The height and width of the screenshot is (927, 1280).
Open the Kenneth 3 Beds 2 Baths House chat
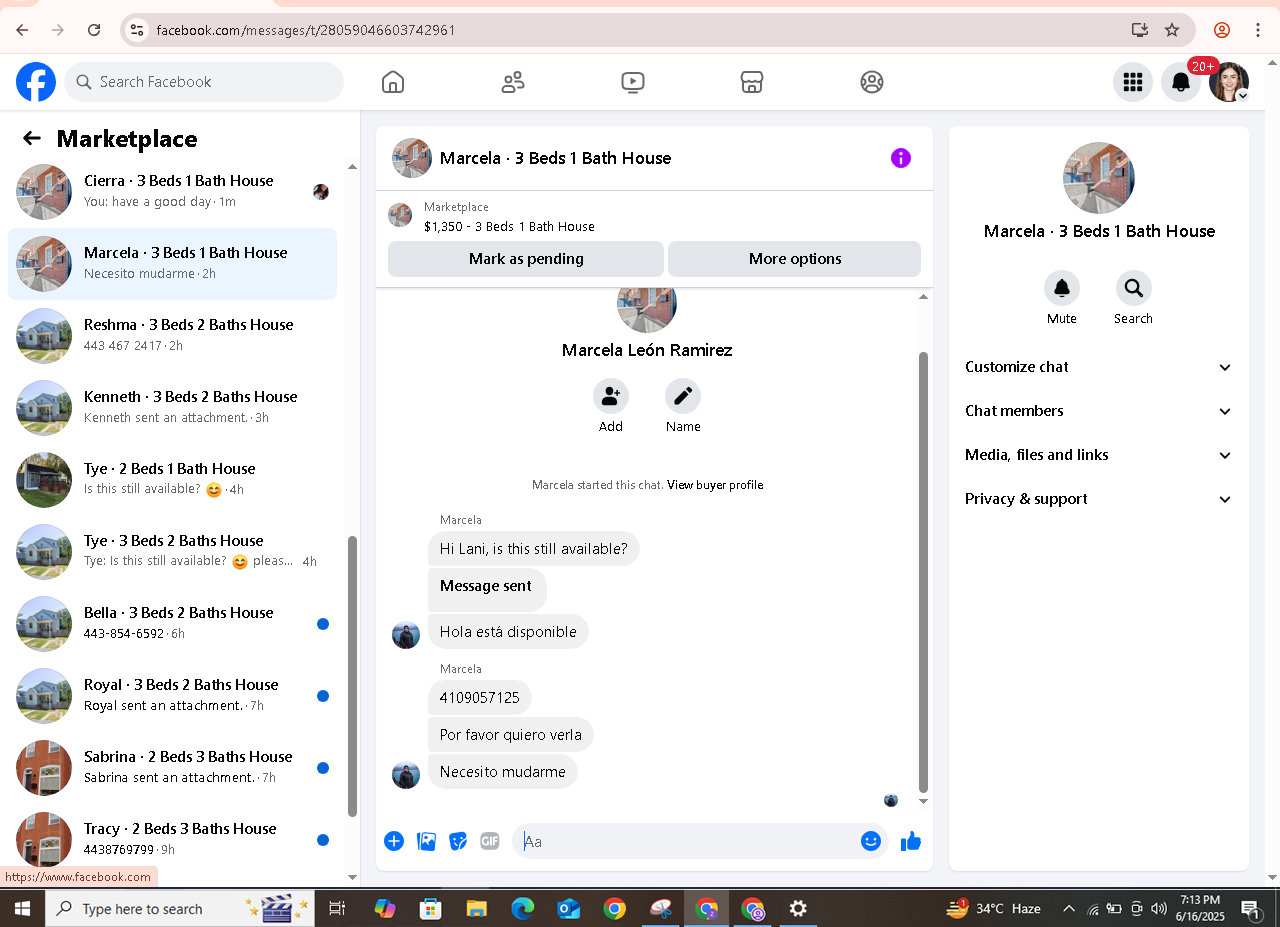click(172, 408)
